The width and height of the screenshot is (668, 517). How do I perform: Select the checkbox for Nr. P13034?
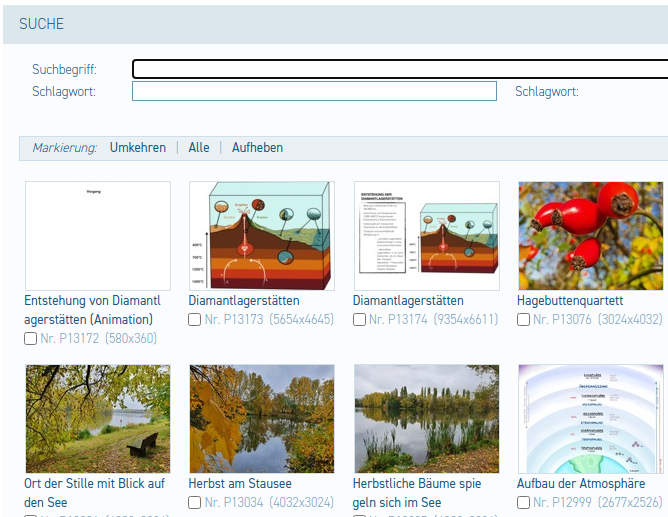(195, 502)
